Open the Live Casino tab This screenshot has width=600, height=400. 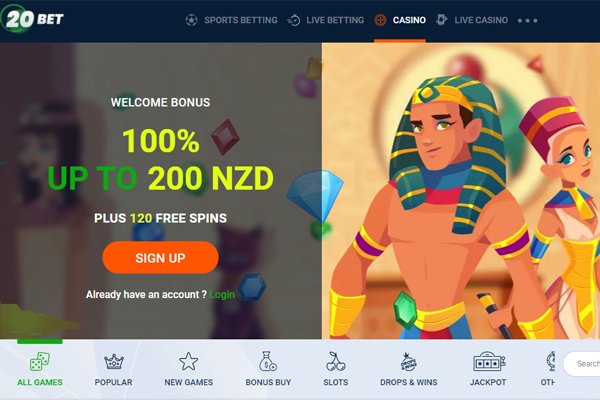[481, 20]
